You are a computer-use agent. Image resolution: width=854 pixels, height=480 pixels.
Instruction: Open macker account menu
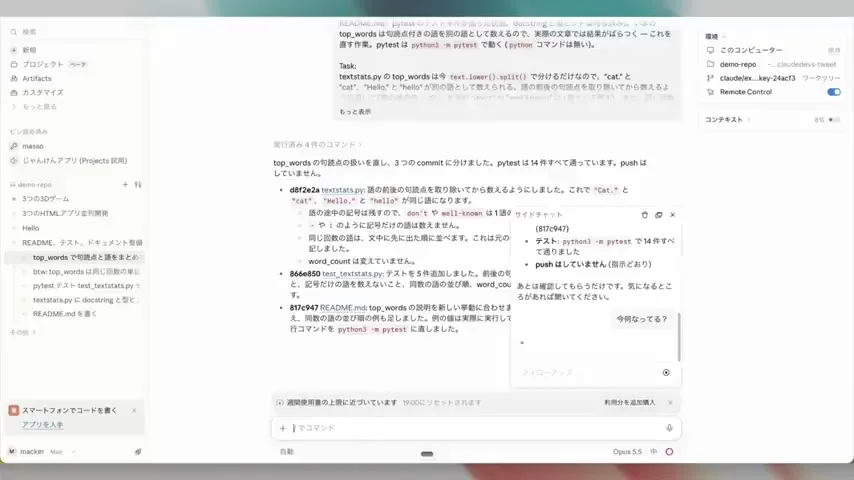coord(41,452)
